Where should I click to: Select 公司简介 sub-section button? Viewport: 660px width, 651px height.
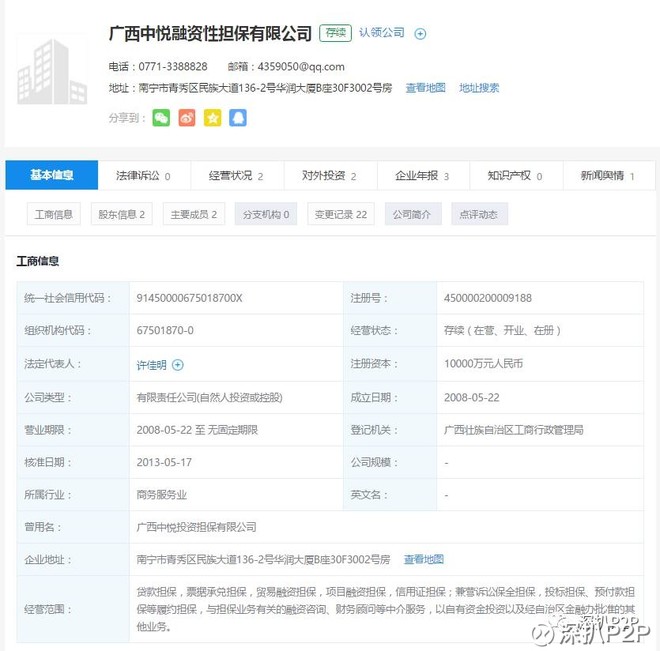[413, 214]
